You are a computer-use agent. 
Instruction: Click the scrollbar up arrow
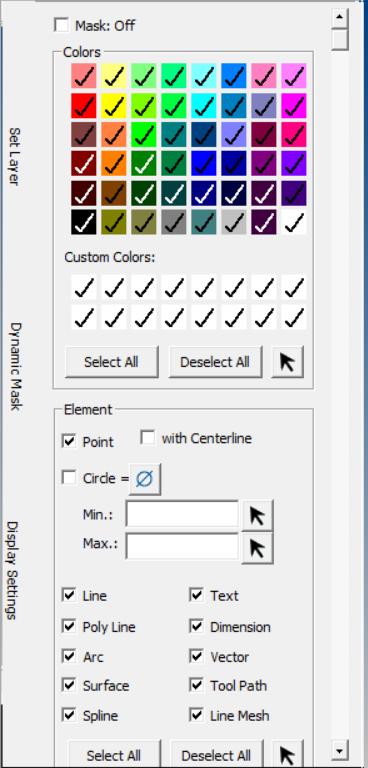pyautogui.click(x=339, y=18)
